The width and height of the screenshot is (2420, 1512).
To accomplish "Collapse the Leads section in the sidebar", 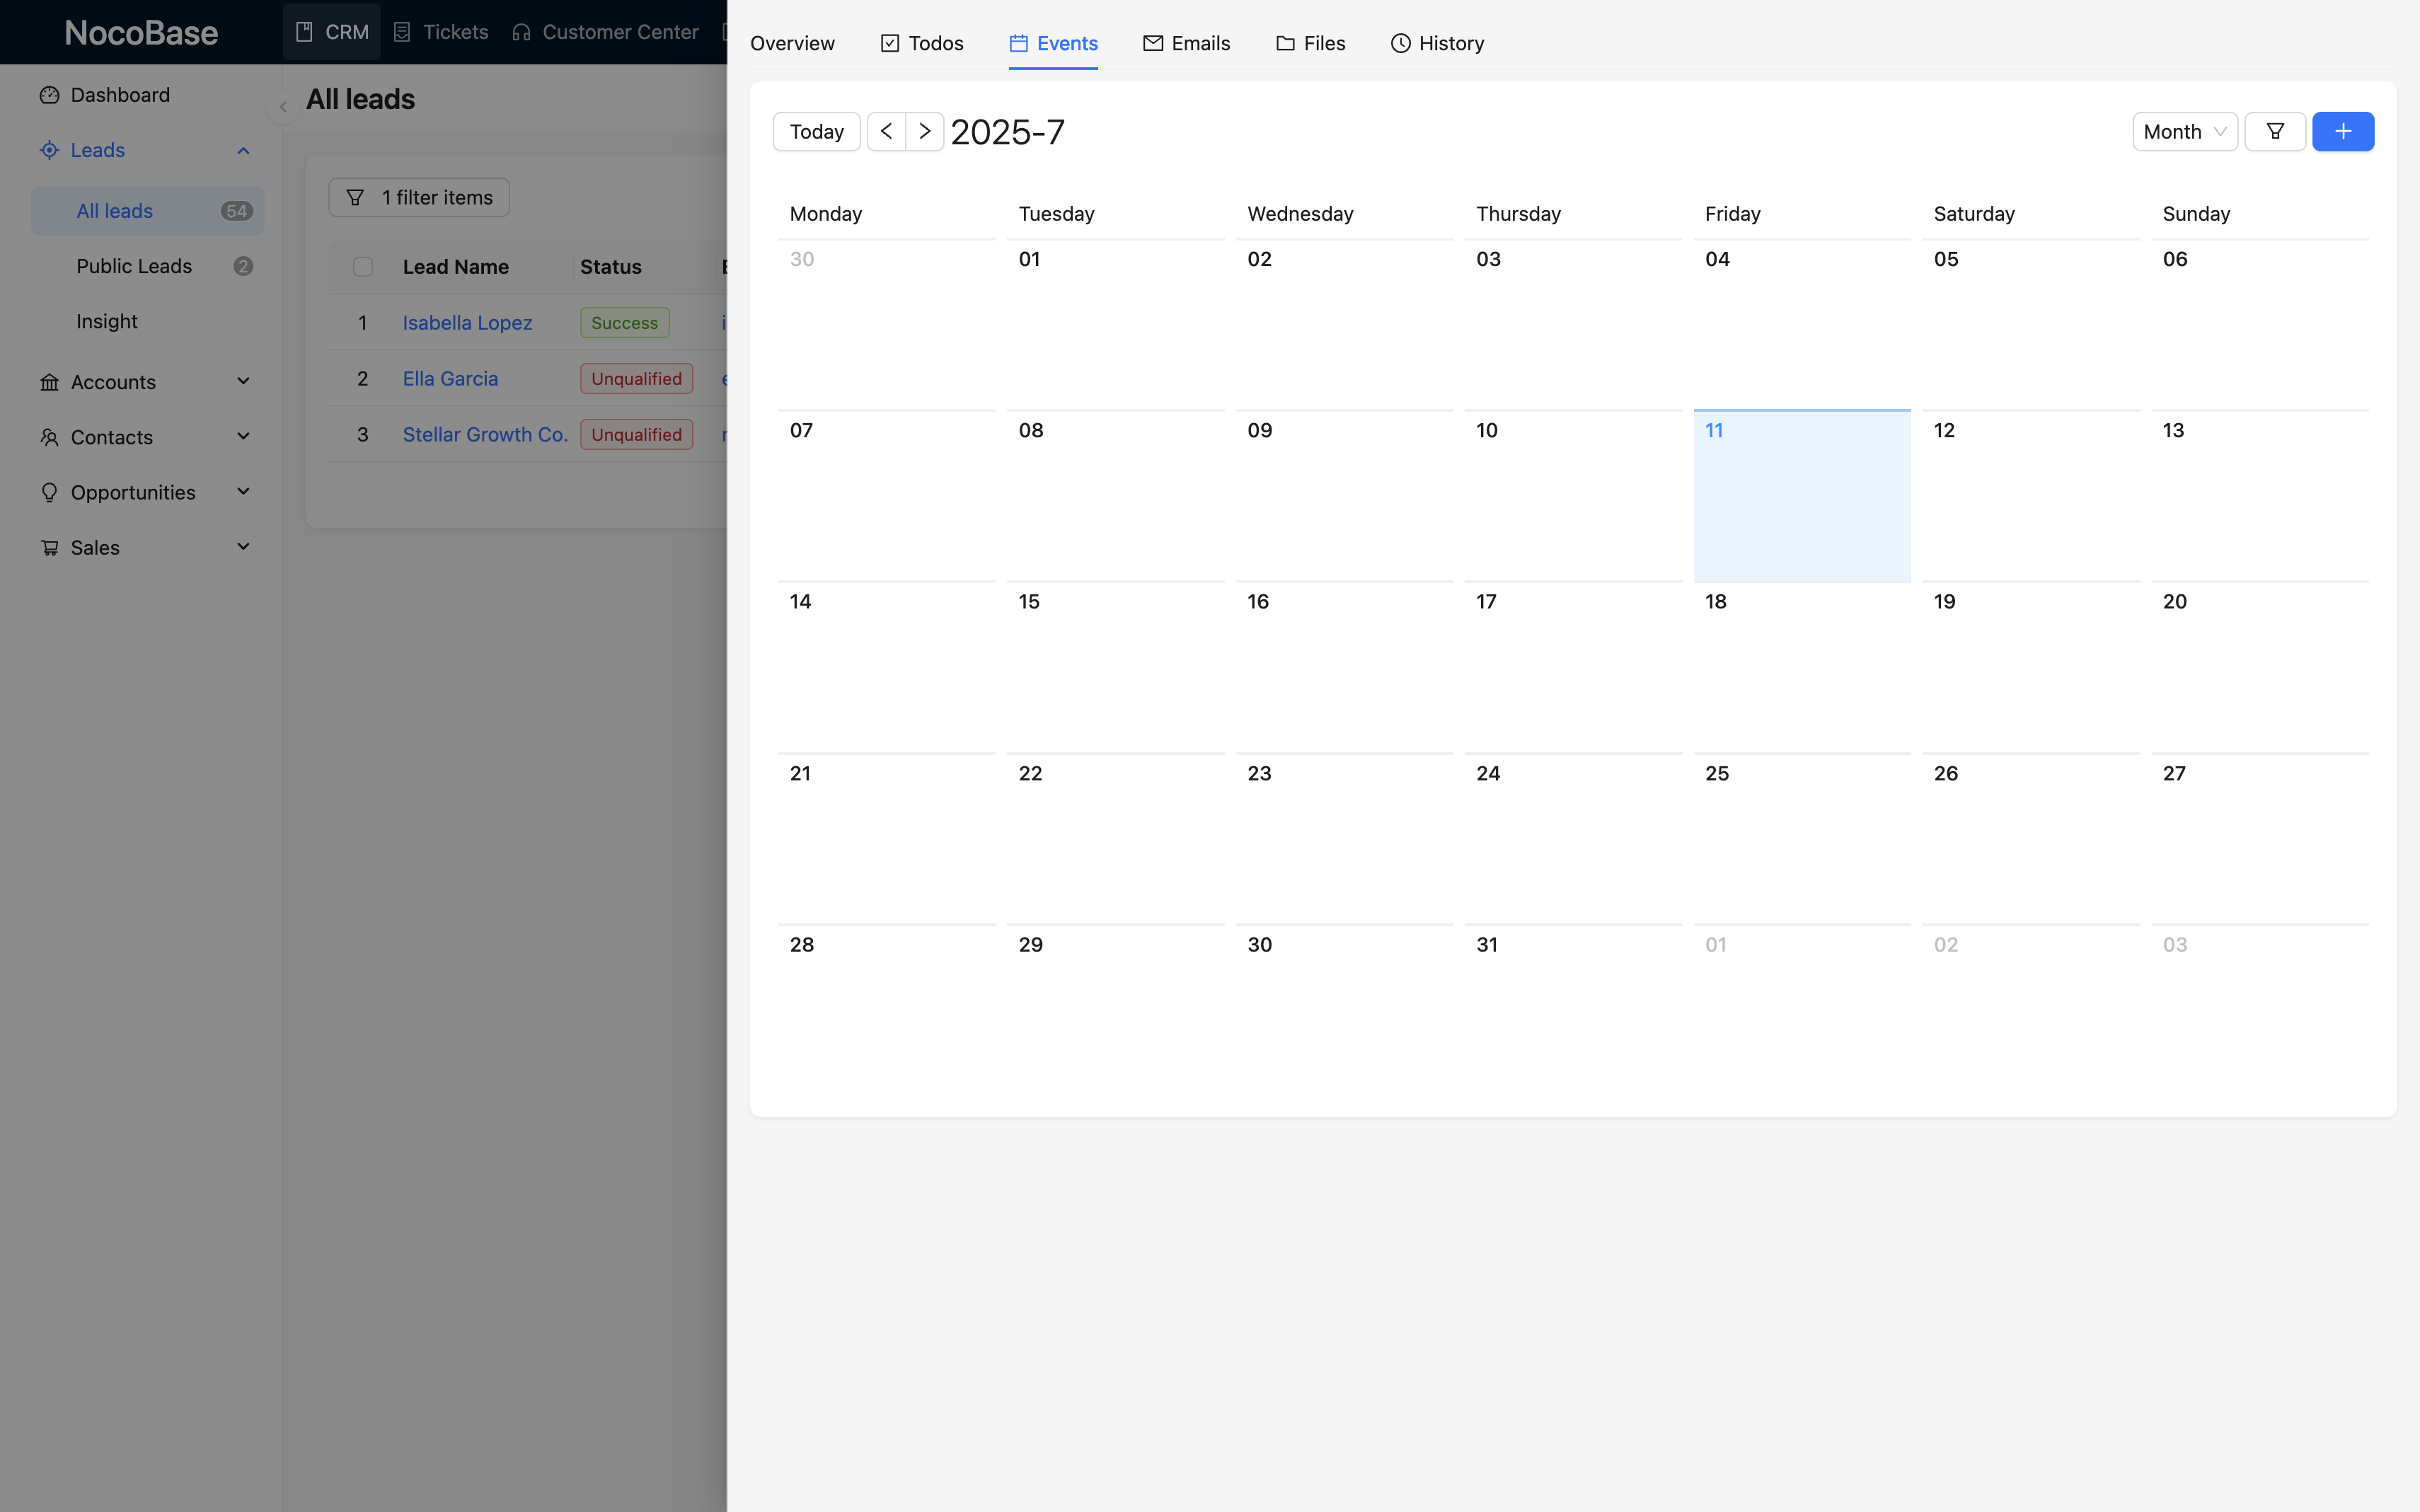I will point(243,150).
